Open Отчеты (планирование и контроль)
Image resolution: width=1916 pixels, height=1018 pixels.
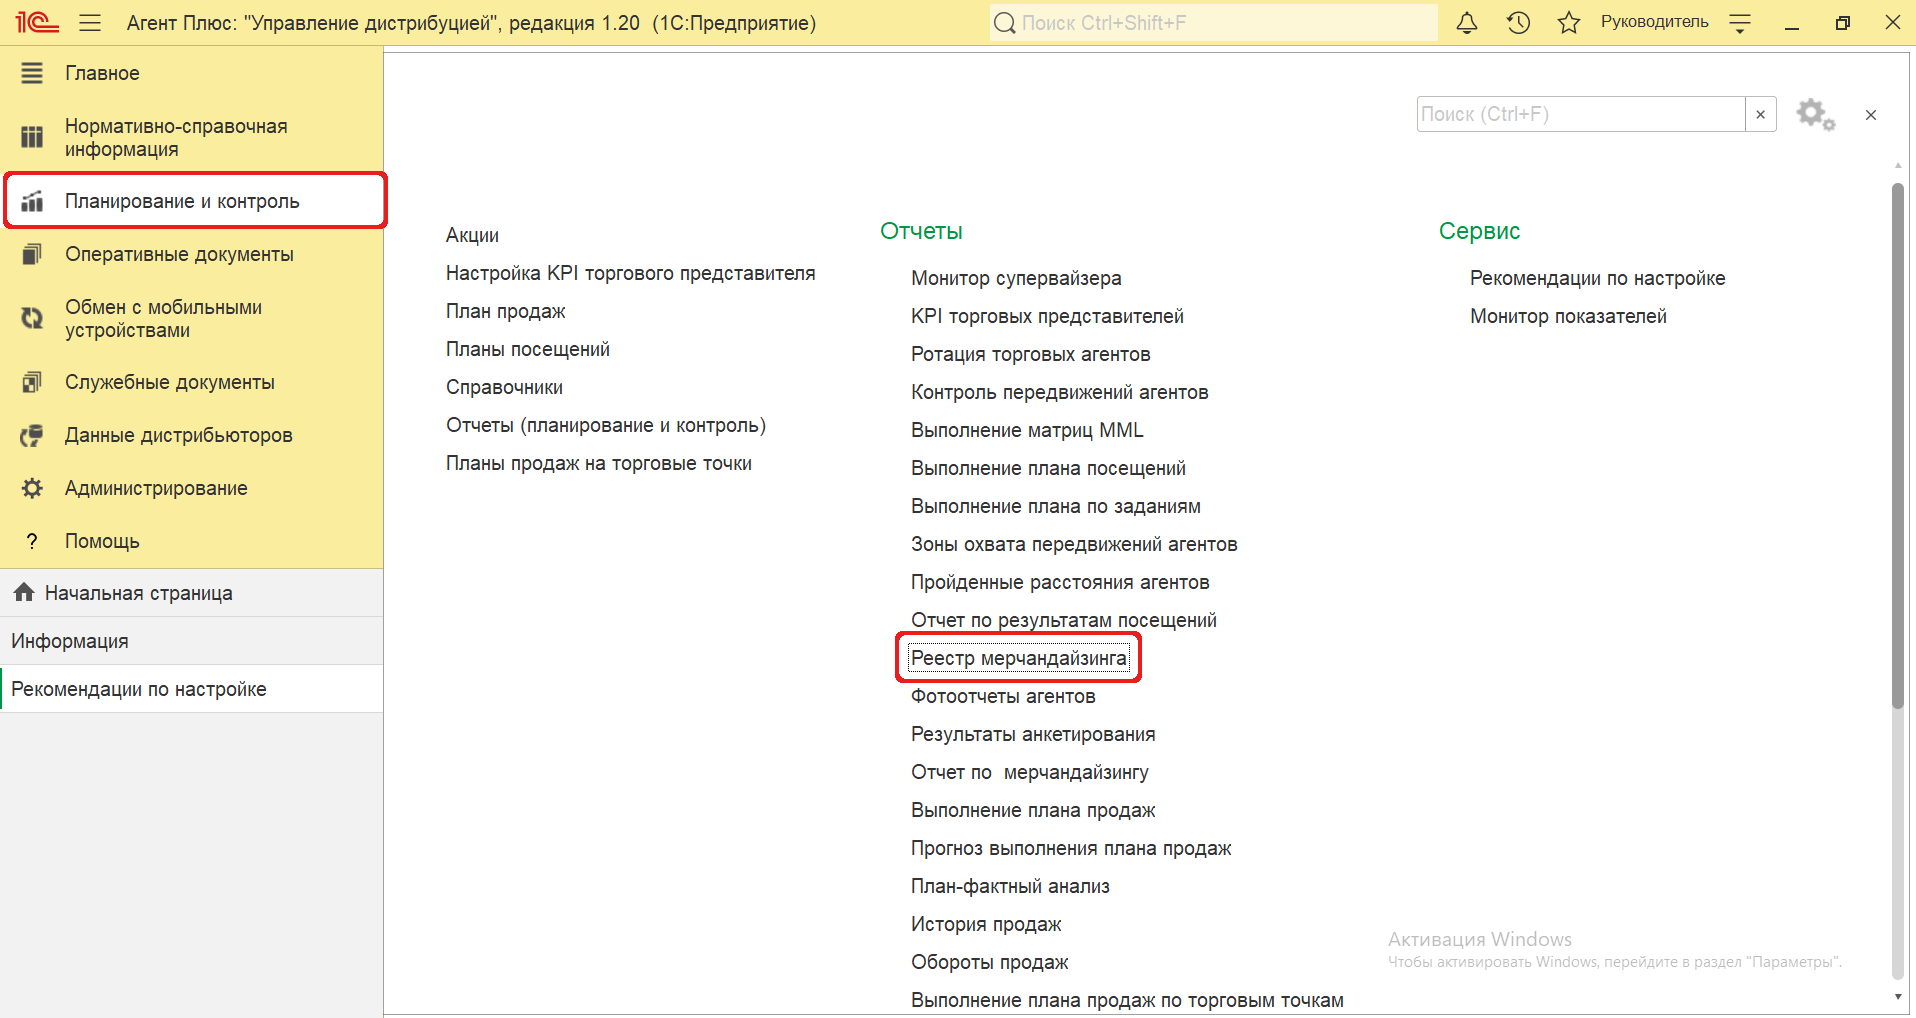(606, 425)
